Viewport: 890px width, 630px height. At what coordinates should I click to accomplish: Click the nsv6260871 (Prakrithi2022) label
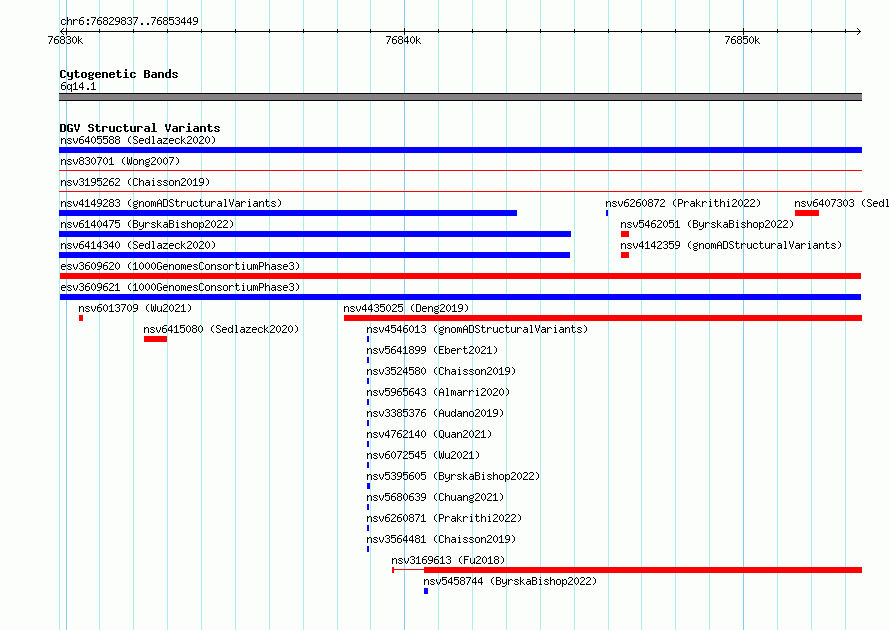coord(444,518)
